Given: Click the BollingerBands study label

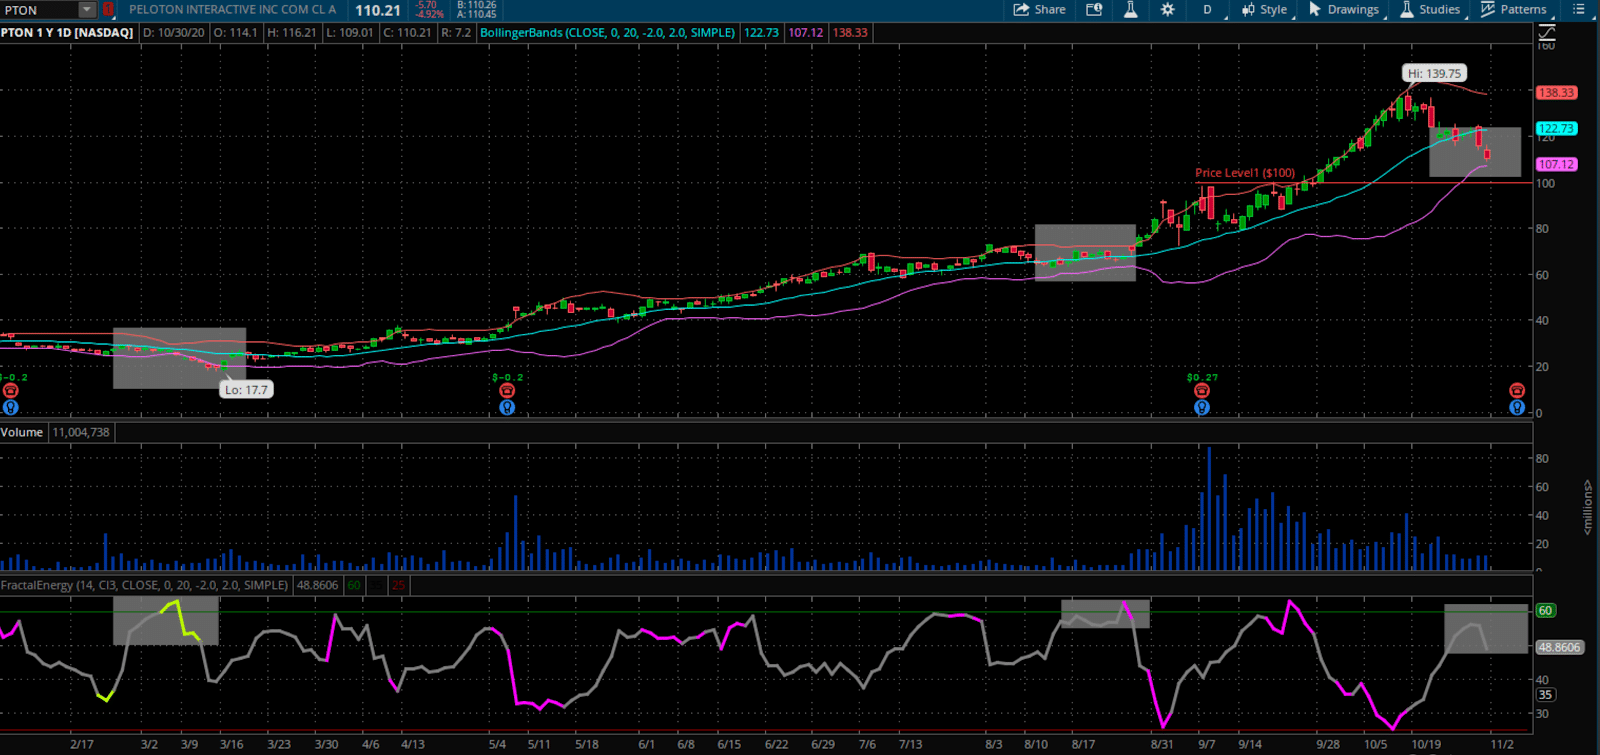Looking at the screenshot, I should pos(608,33).
